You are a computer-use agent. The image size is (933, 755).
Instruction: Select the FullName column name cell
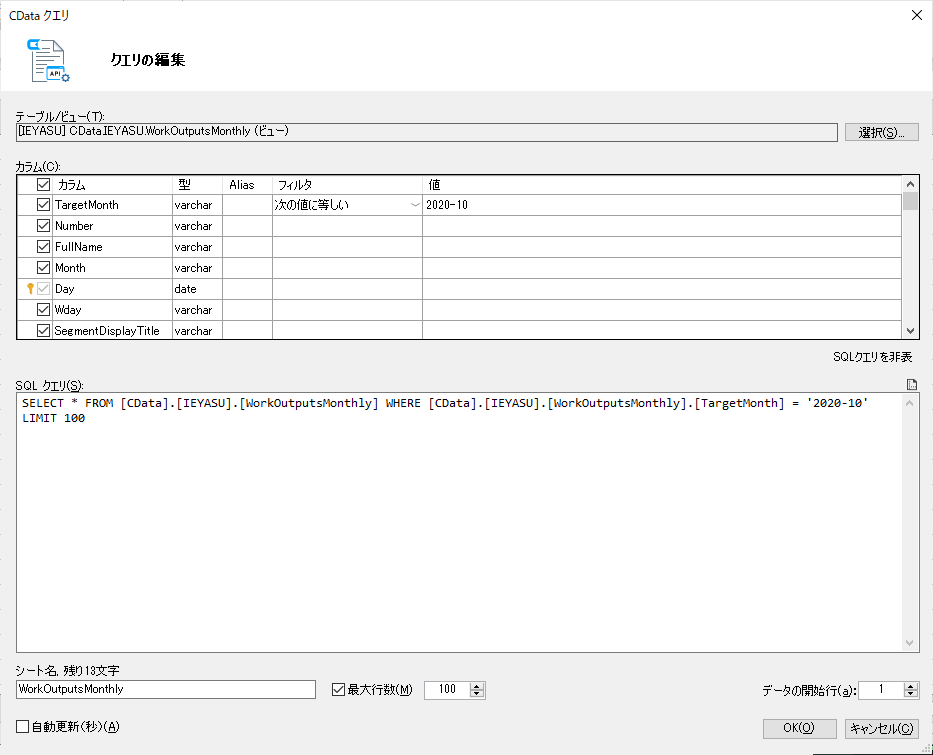tap(112, 247)
